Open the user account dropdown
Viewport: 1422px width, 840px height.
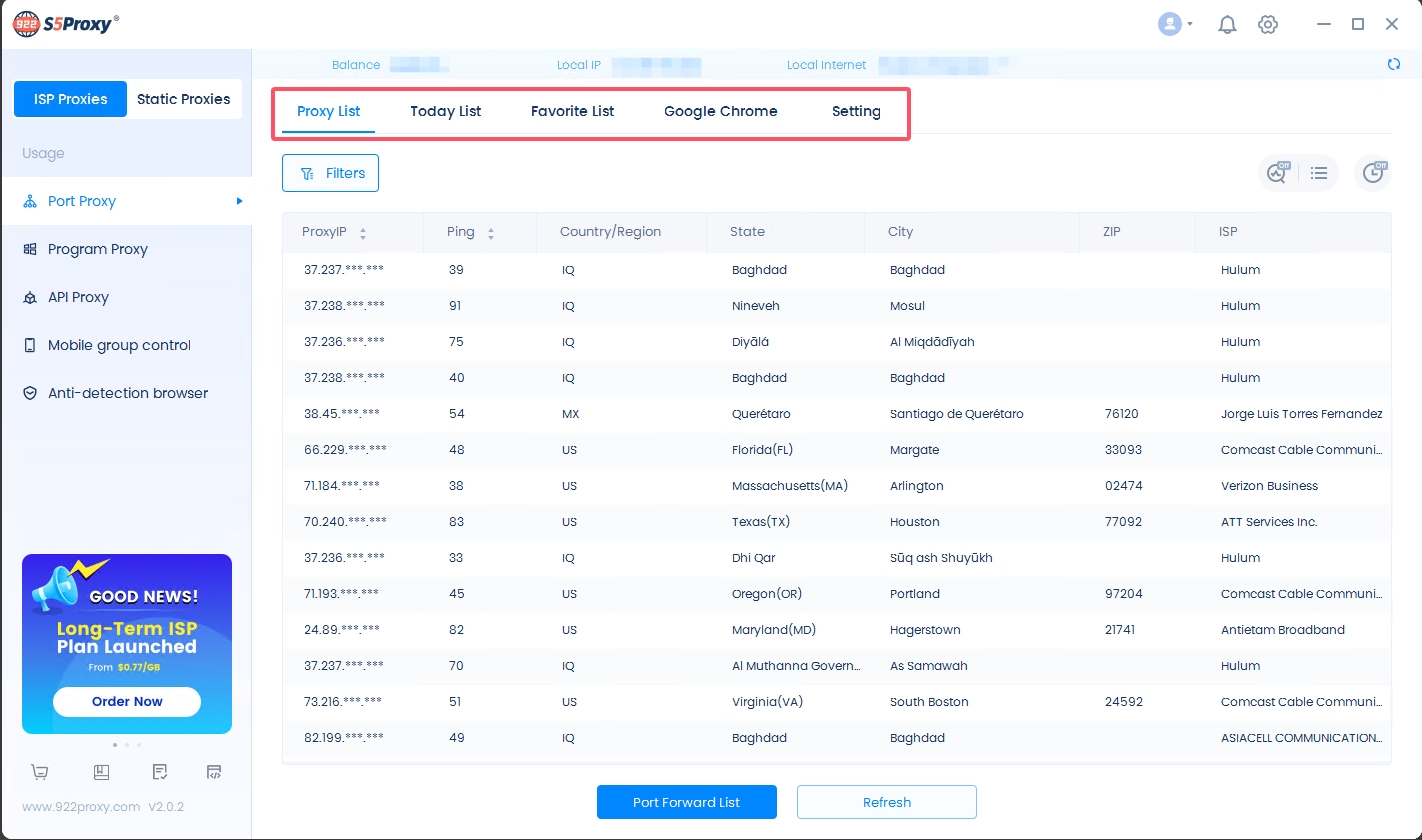[1175, 25]
